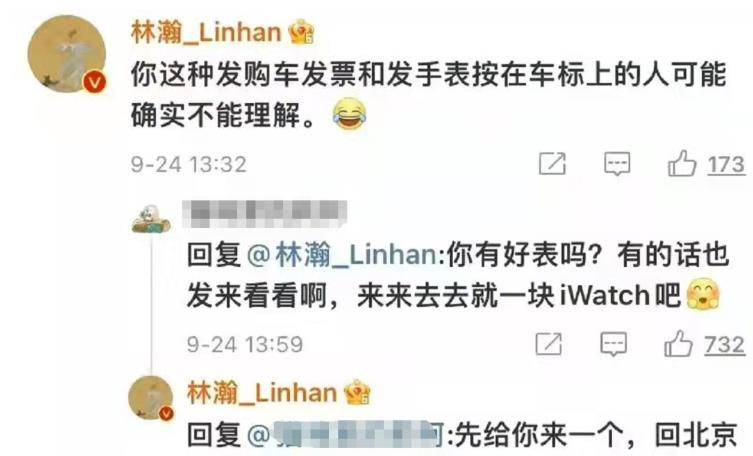
Task: Click the 林瀚_Linhan username in lower reply
Action: click(262, 393)
